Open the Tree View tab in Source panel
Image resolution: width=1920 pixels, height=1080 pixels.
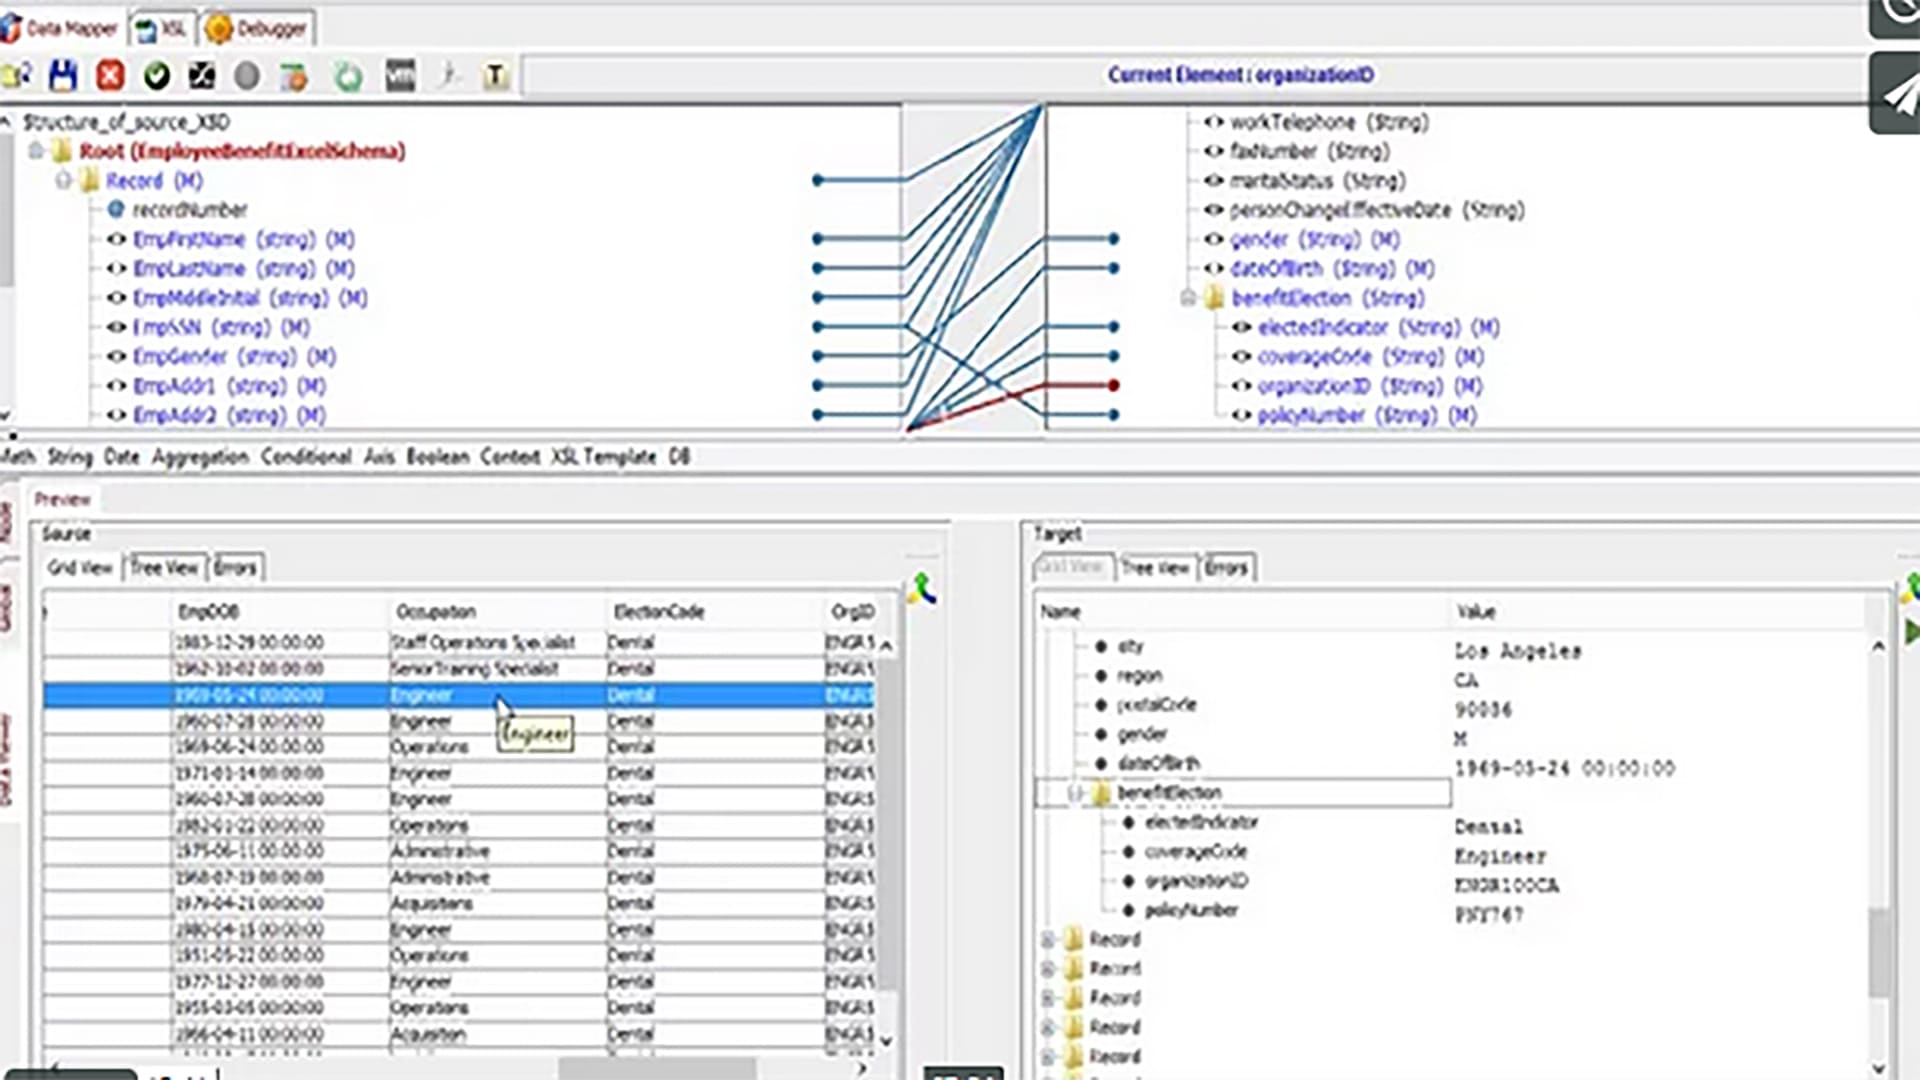[164, 568]
